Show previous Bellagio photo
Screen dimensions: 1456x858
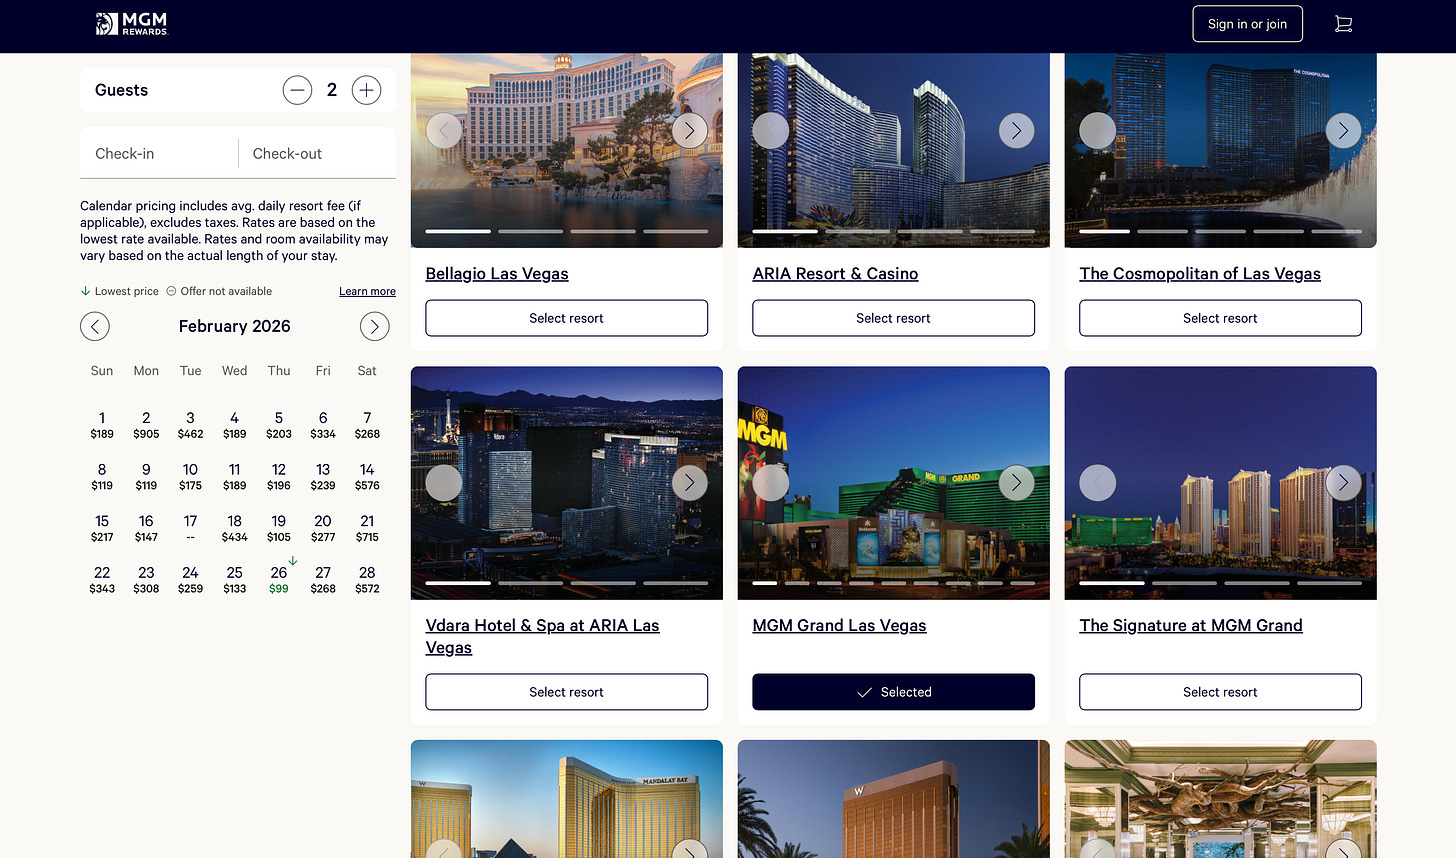tap(444, 130)
